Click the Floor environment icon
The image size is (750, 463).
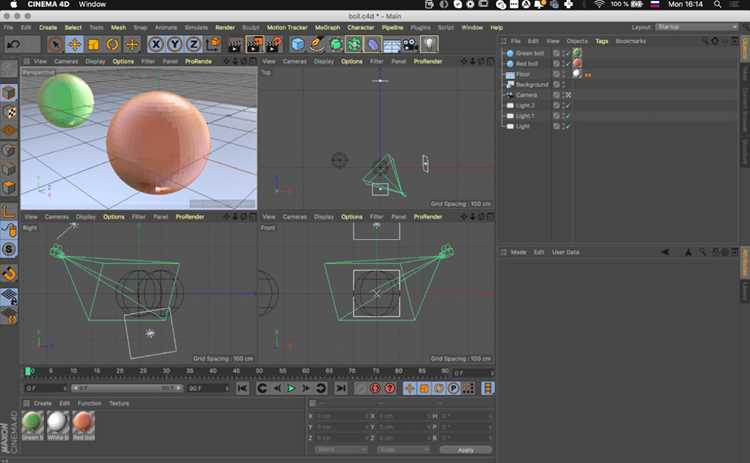(392, 45)
